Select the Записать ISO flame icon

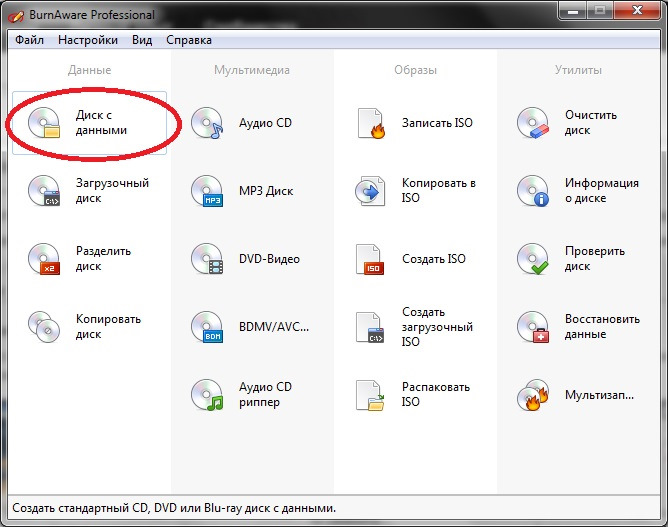pos(371,123)
